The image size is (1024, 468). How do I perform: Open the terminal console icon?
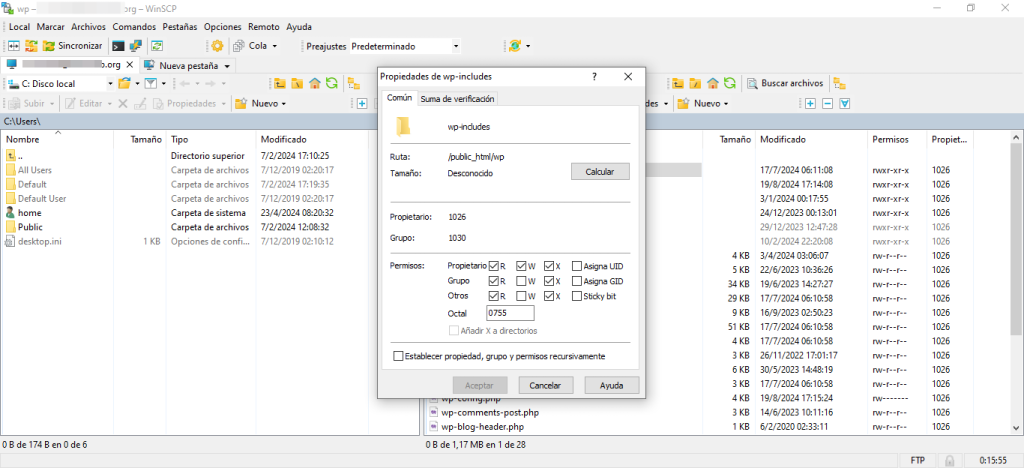pyautogui.click(x=118, y=46)
